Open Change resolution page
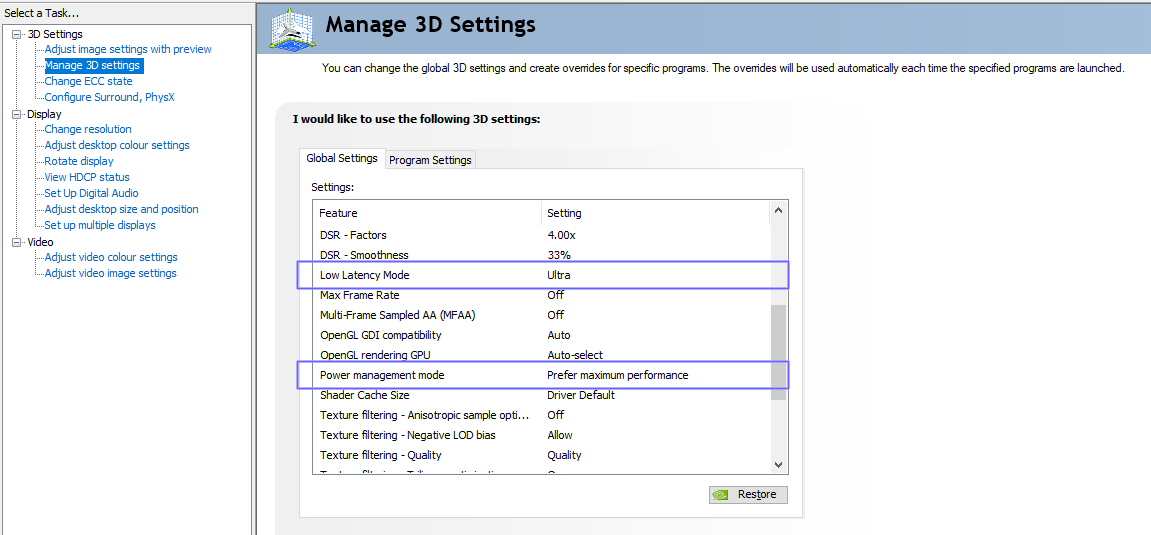Viewport: 1151px width, 535px height. 88,129
